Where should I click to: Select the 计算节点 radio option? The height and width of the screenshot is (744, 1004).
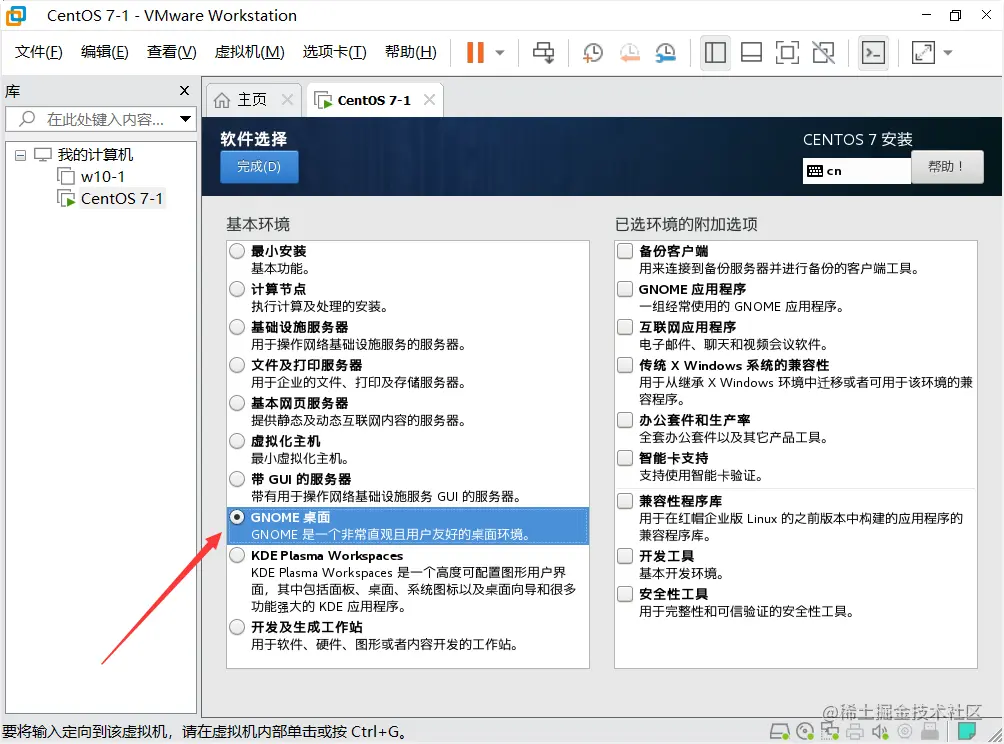click(237, 289)
